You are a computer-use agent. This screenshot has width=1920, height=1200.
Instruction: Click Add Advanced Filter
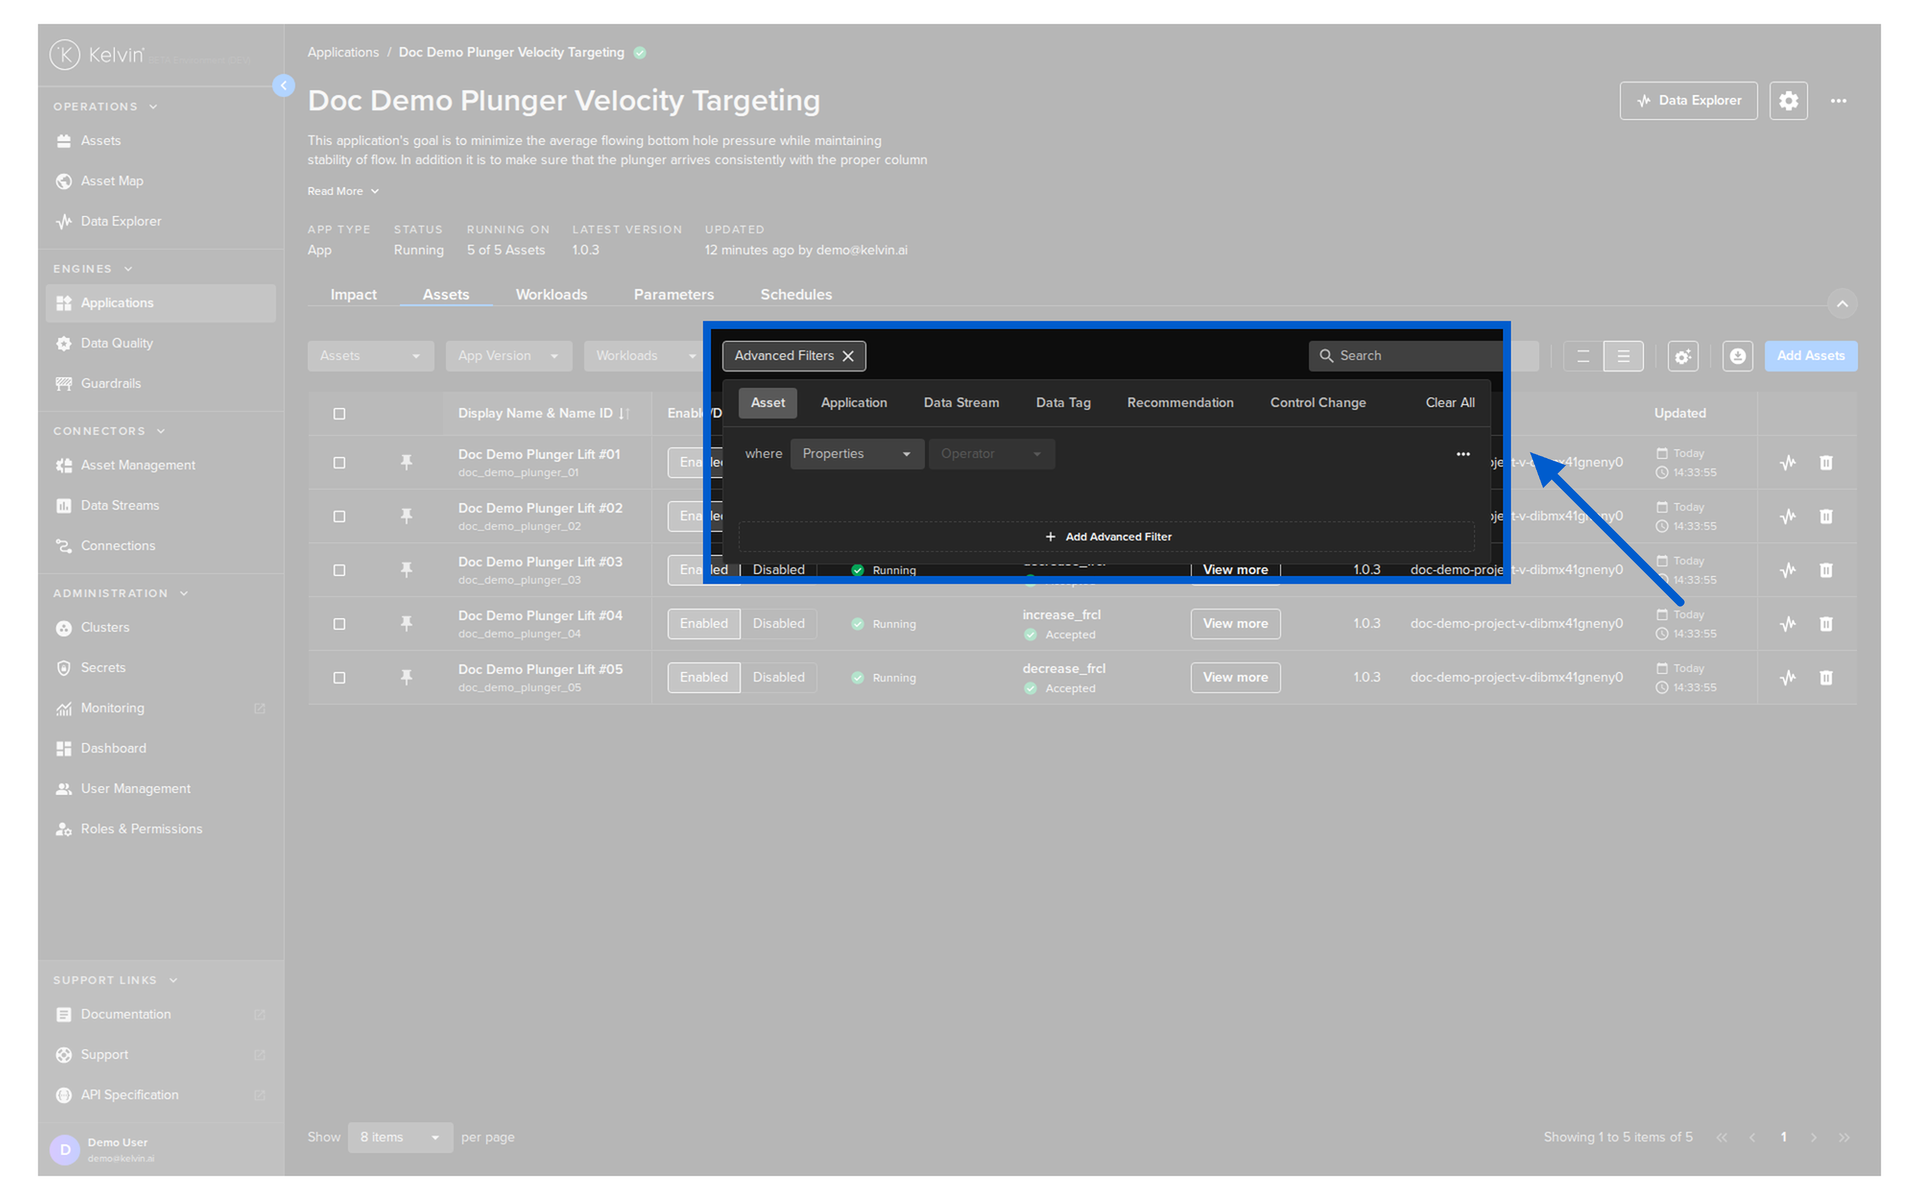click(1107, 537)
